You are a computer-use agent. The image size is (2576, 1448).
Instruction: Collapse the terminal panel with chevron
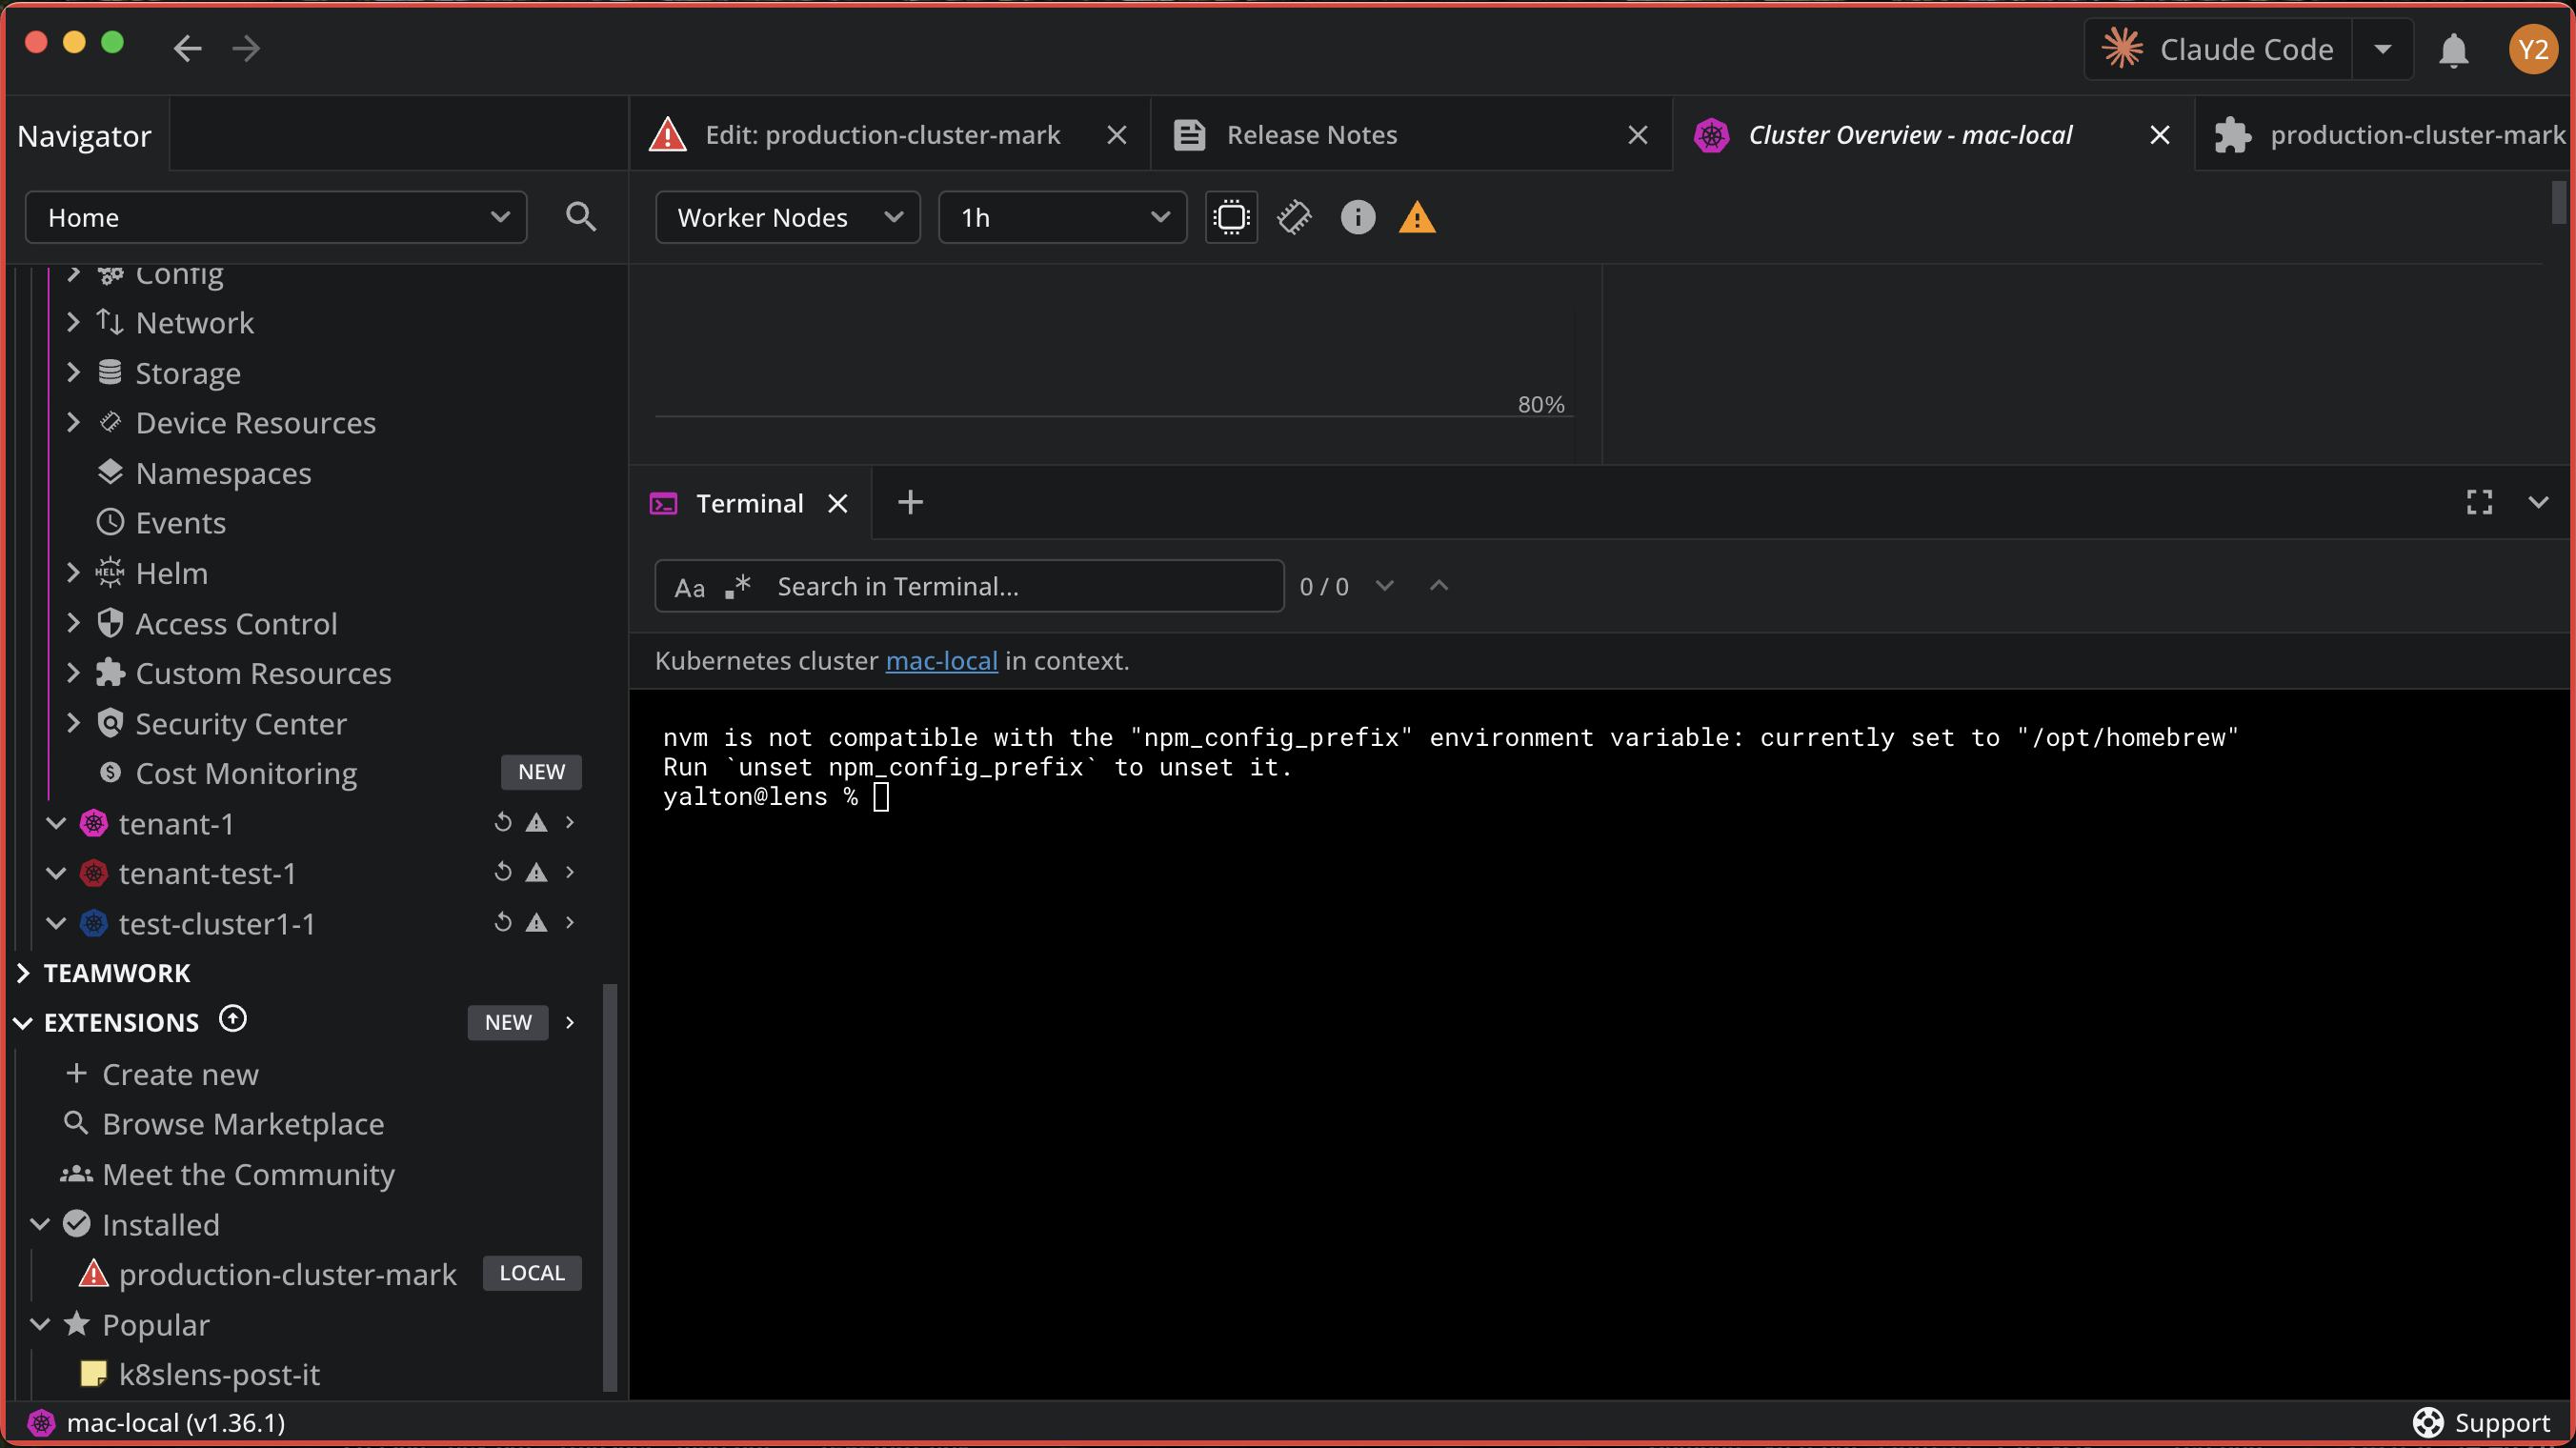point(2538,502)
